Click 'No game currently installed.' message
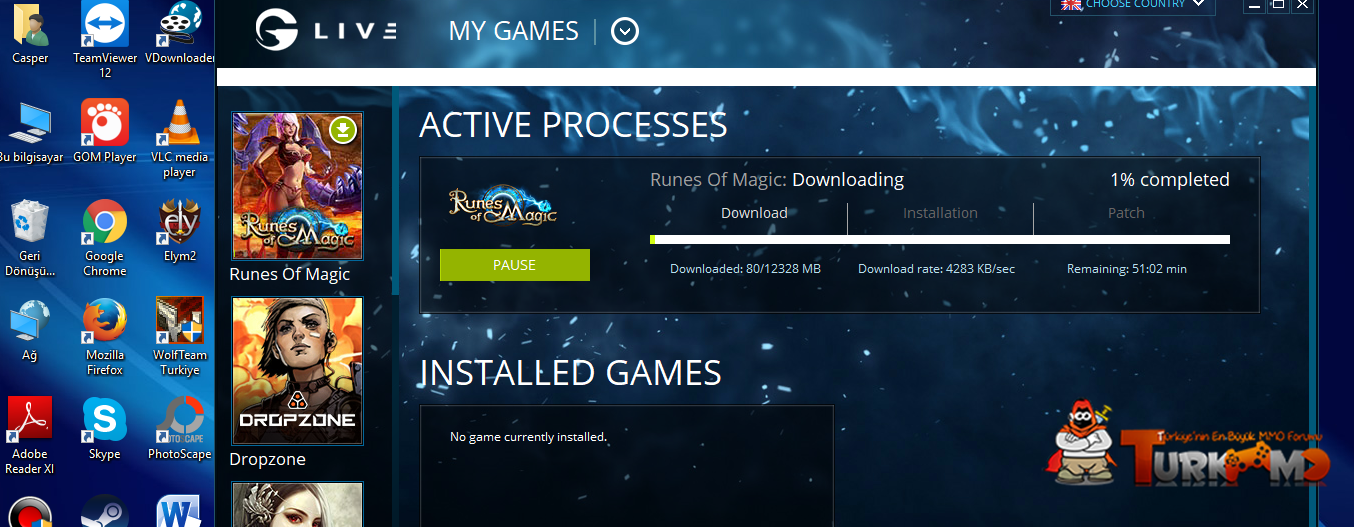Viewport: 1354px width, 527px height. click(x=528, y=437)
